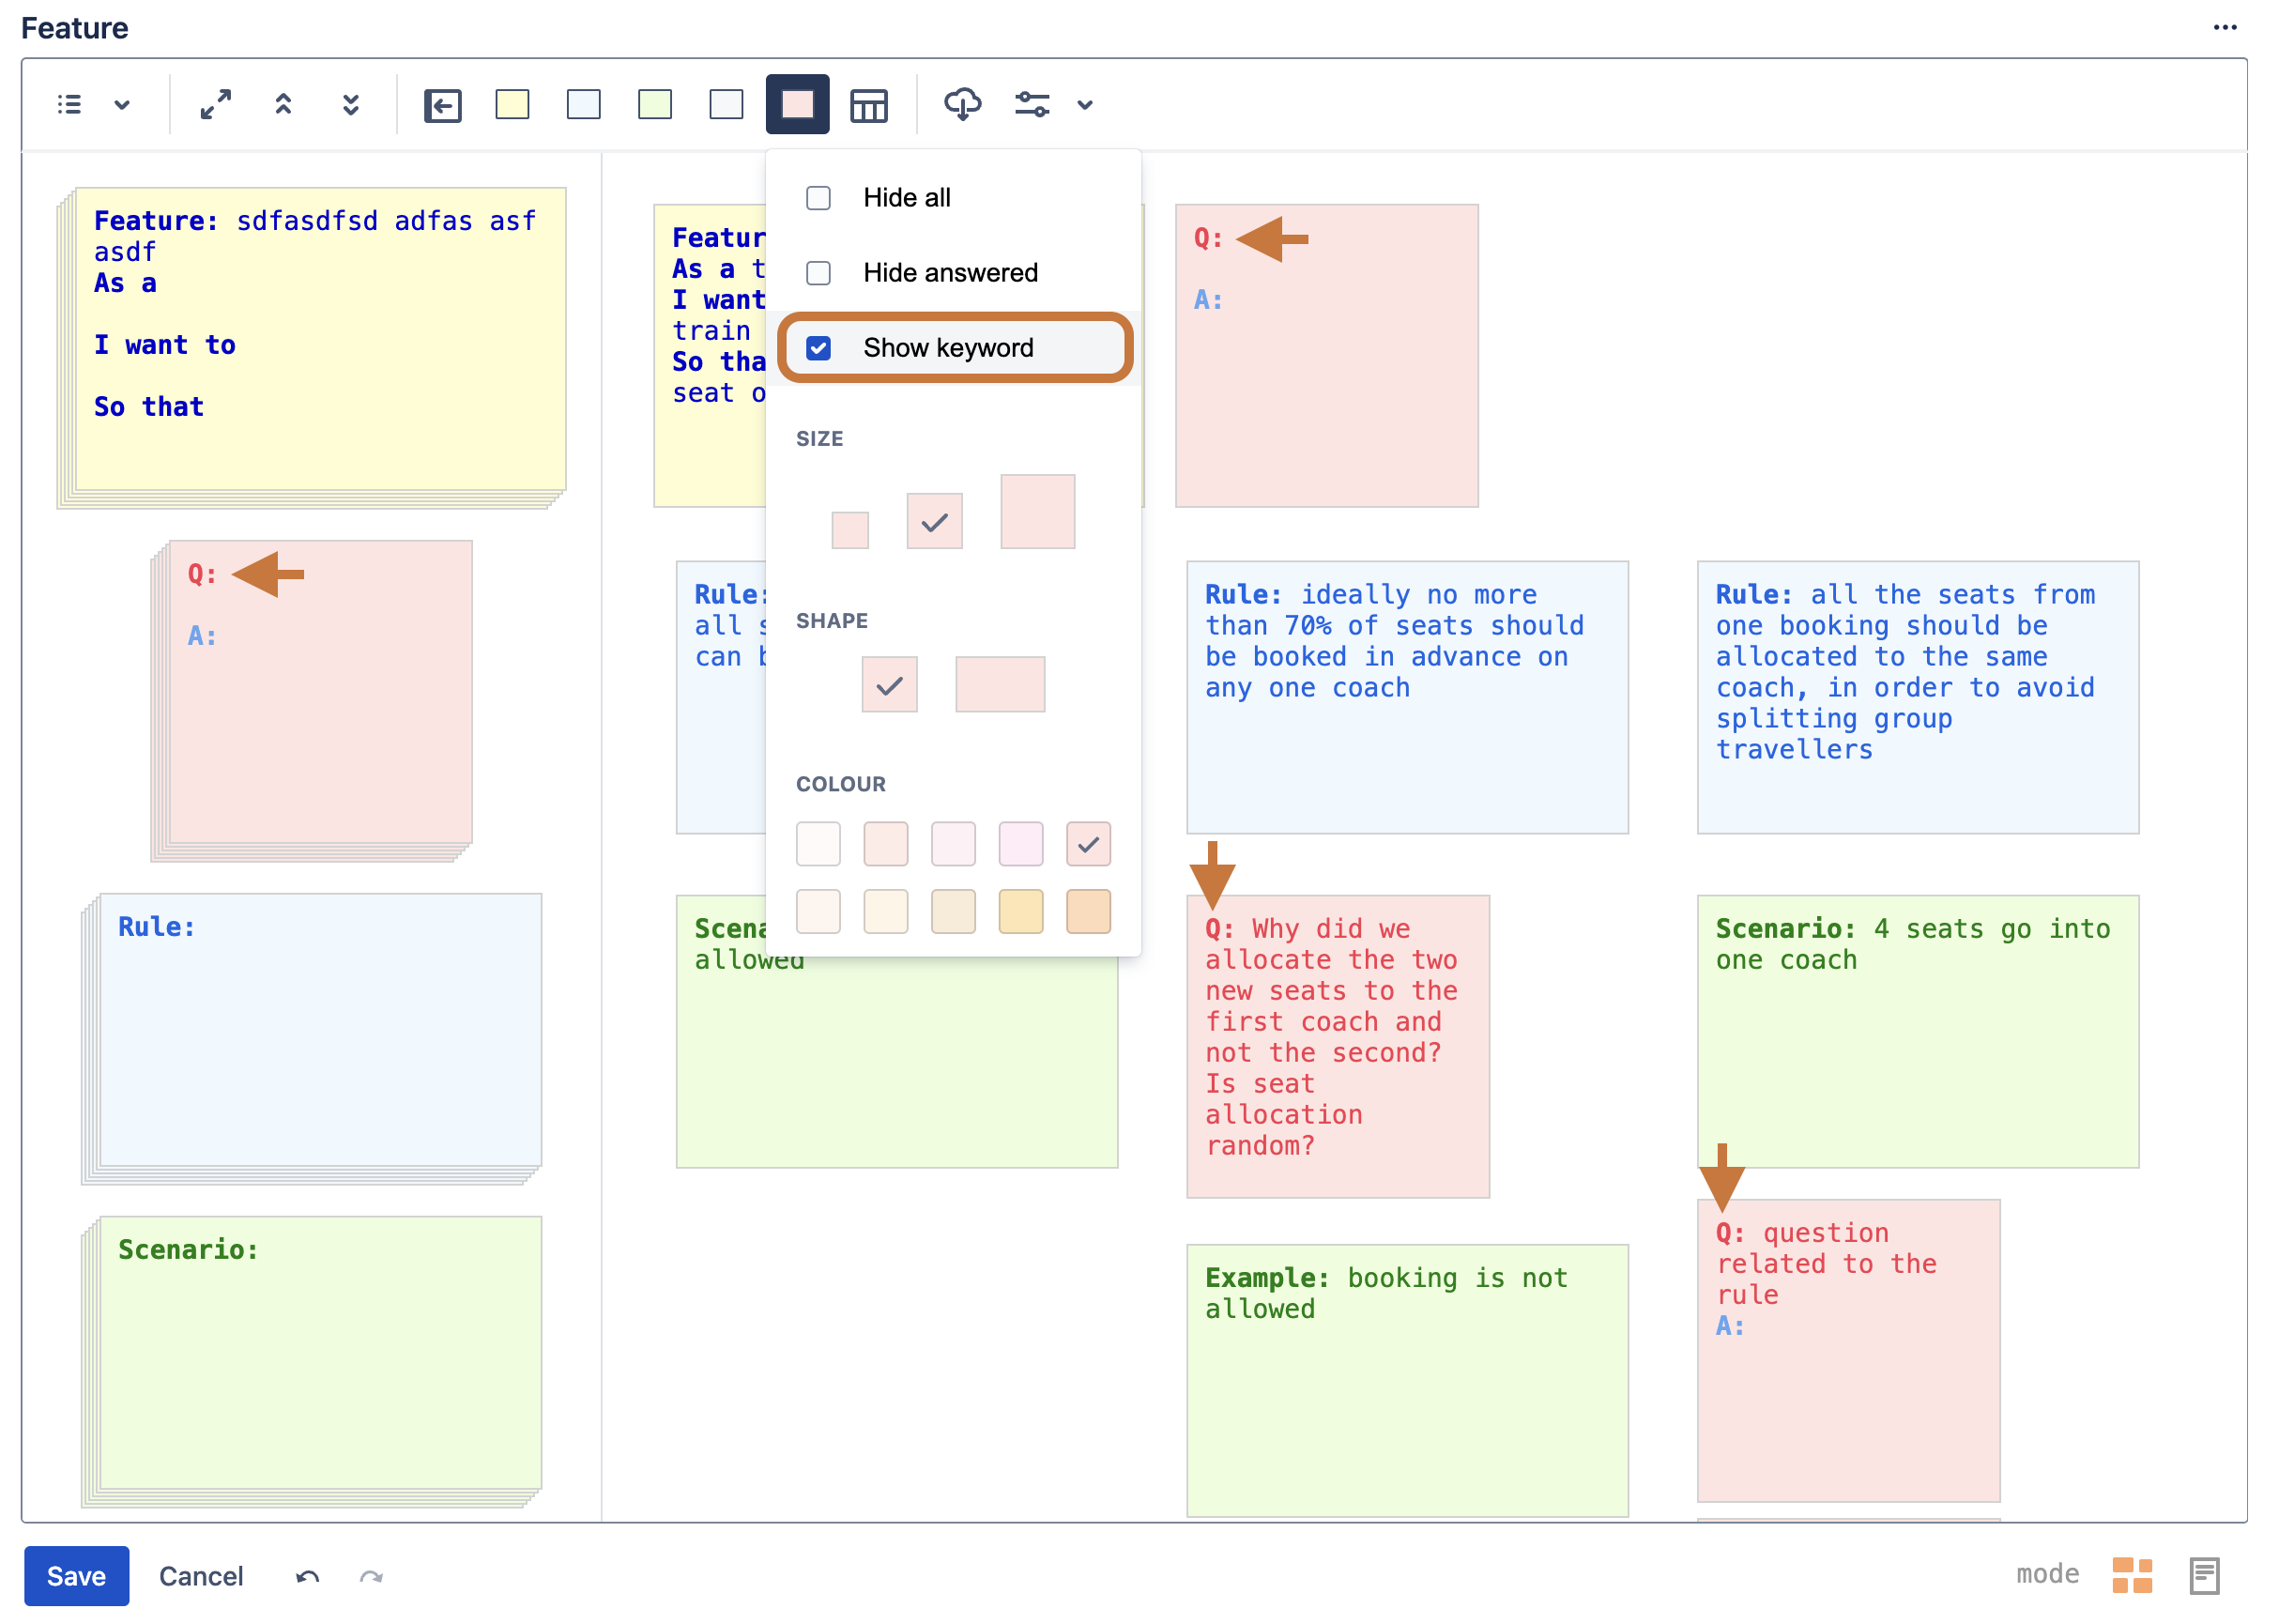
Task: Click the cloud download icon
Action: (963, 105)
